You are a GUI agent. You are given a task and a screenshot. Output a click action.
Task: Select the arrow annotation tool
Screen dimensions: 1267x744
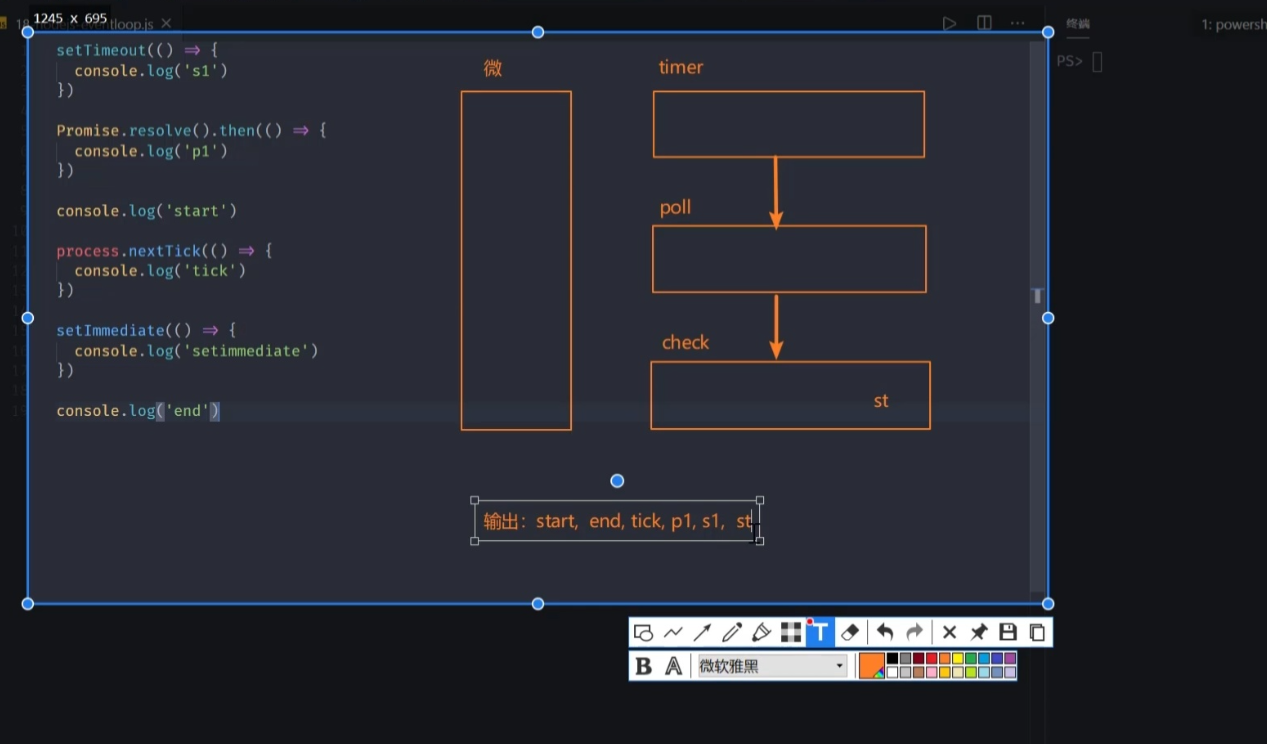click(x=702, y=632)
